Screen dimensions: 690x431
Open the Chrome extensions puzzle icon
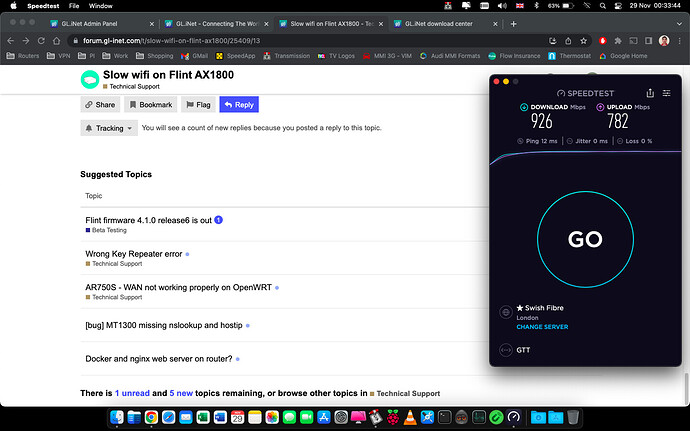(618, 41)
